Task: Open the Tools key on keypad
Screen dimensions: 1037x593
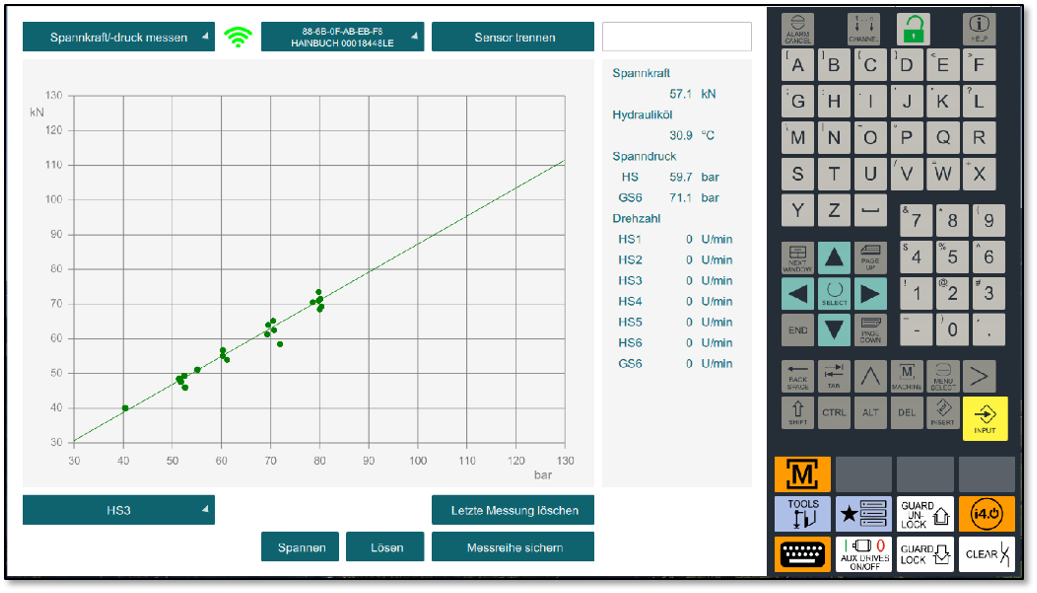Action: click(802, 514)
